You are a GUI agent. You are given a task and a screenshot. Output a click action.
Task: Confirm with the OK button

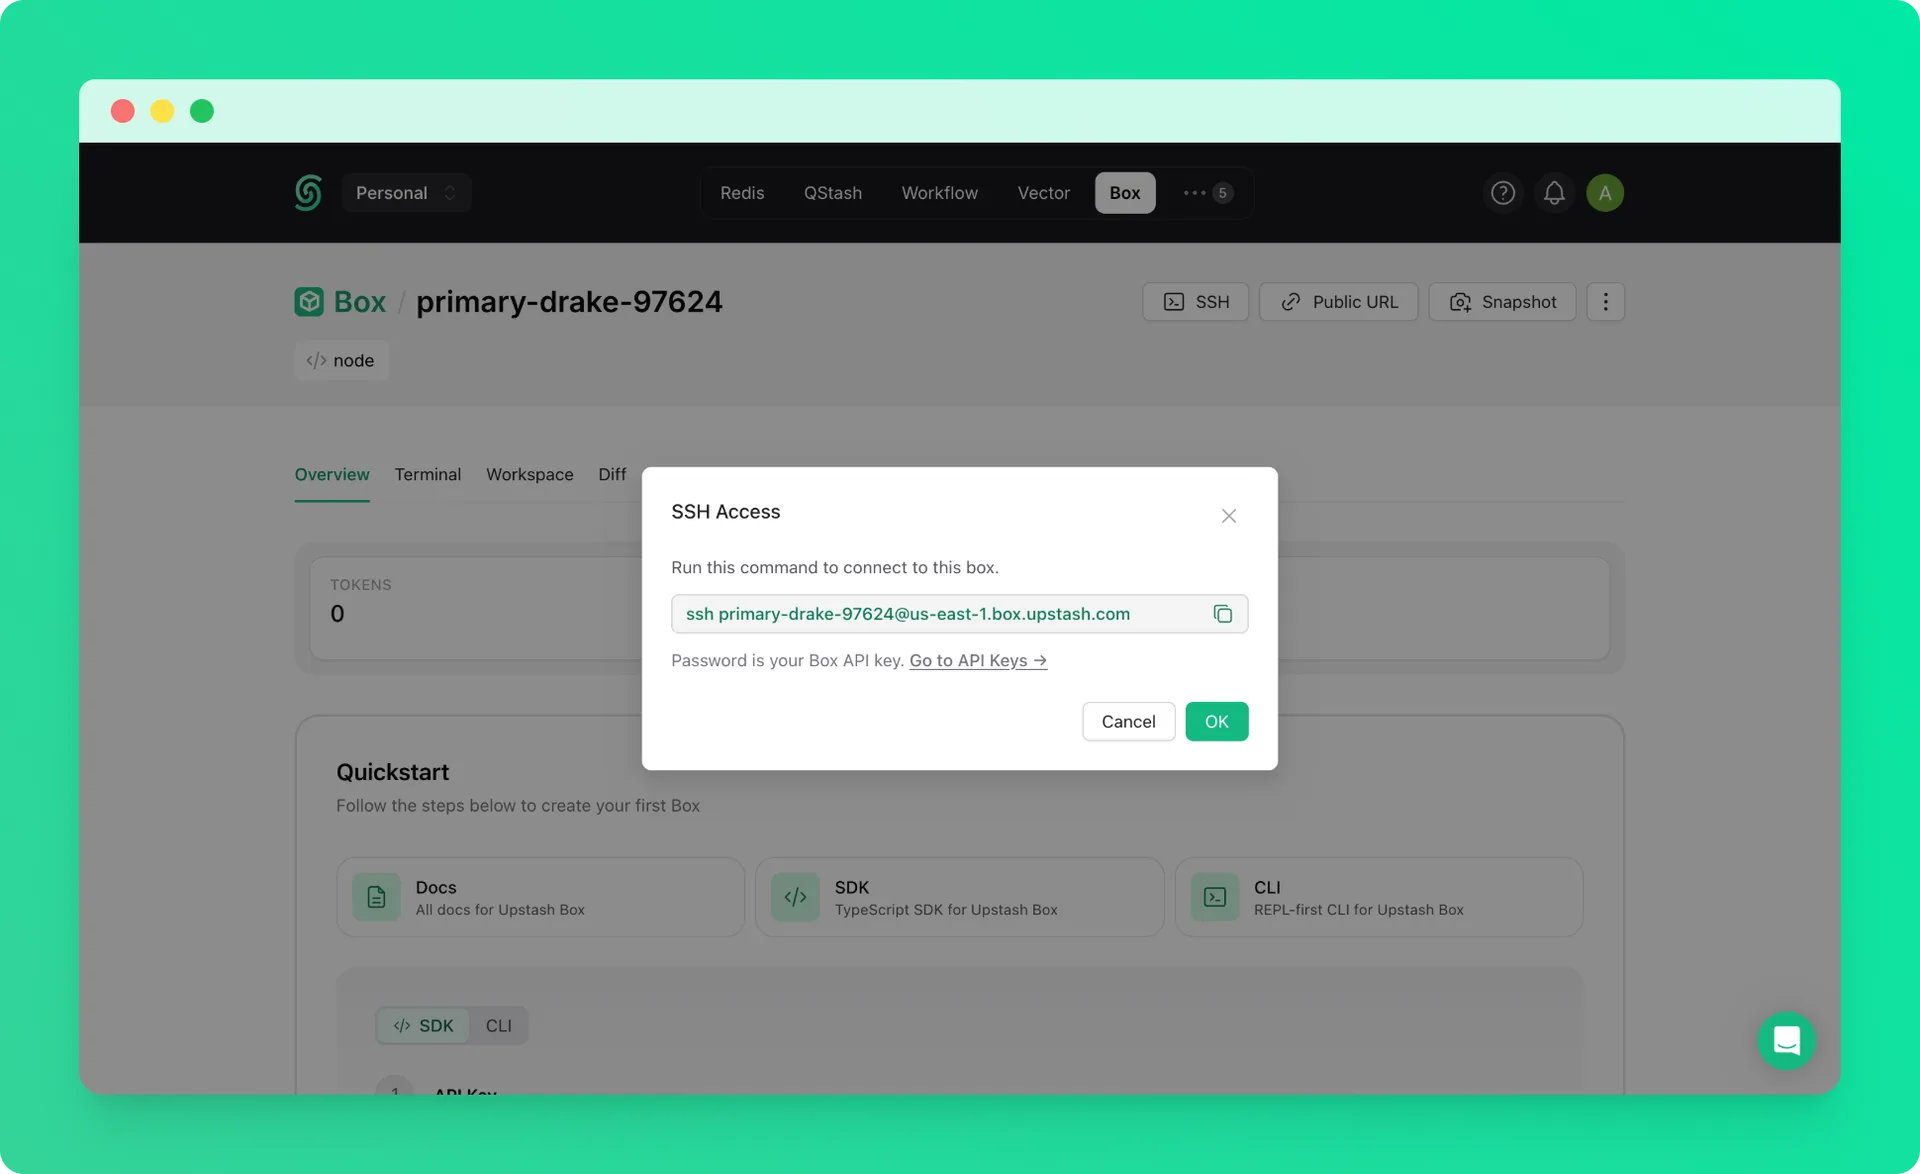click(1216, 721)
